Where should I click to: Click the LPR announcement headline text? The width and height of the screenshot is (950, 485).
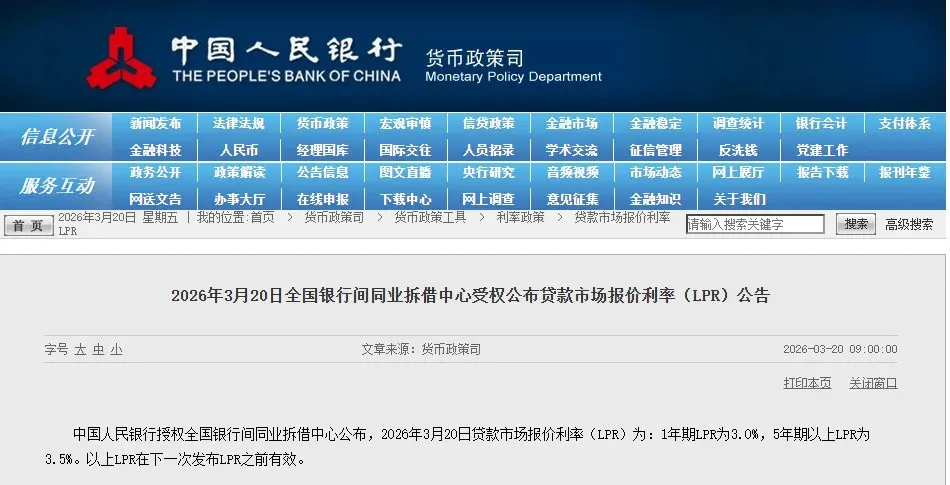(x=470, y=295)
